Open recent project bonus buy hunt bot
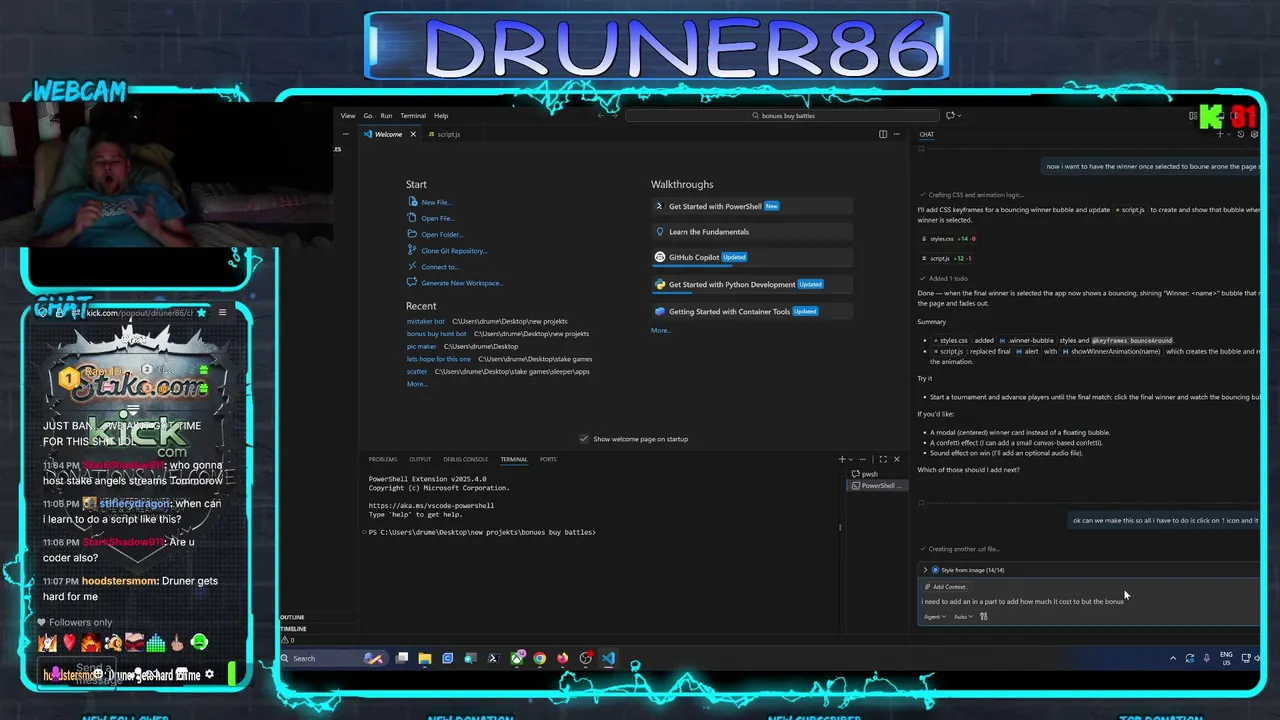1280x720 pixels. [436, 333]
